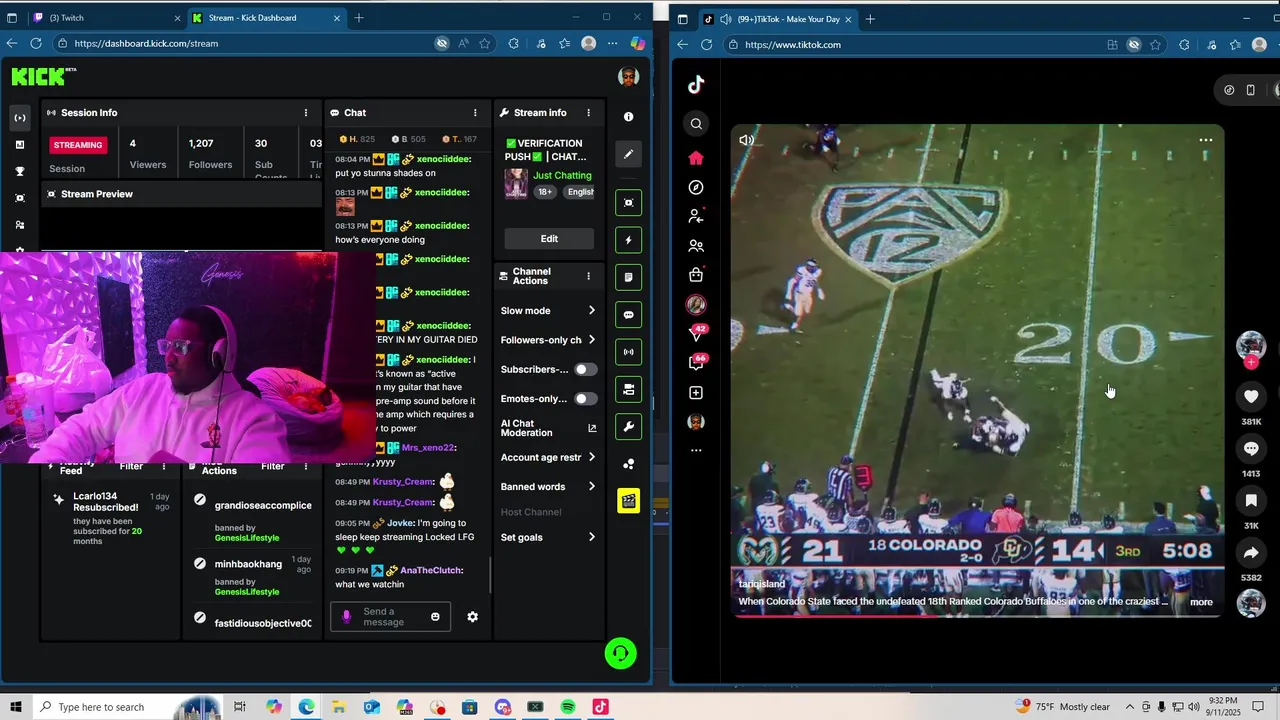Open new tab in Kick browser window

(359, 18)
